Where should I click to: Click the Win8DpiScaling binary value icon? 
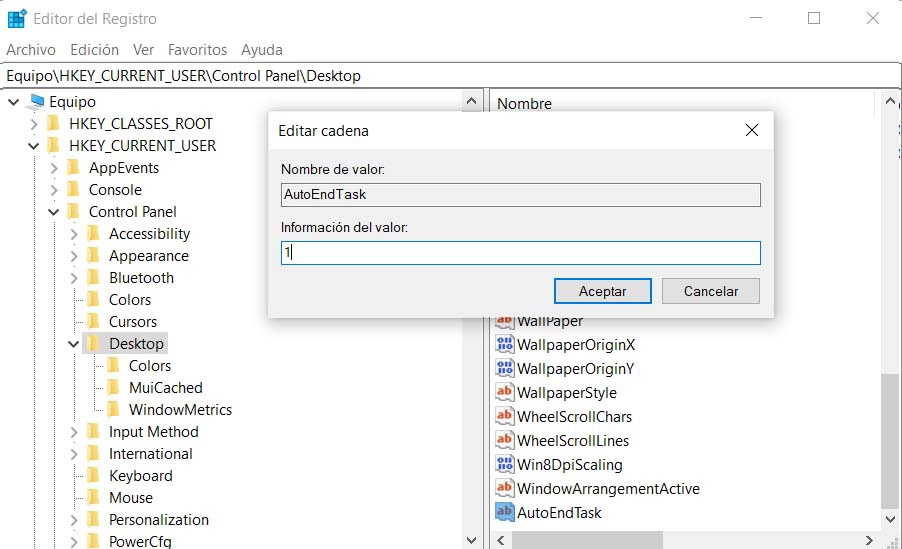pos(505,464)
